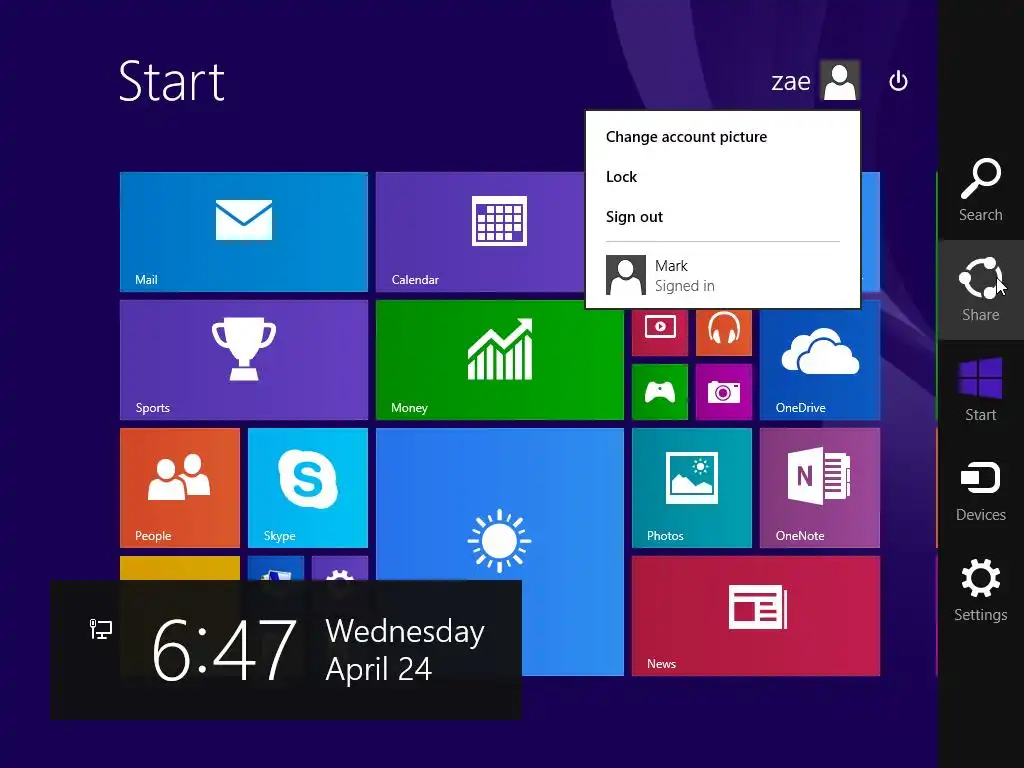Click the Start charm
Image resolution: width=1024 pixels, height=768 pixels.
[x=980, y=390]
